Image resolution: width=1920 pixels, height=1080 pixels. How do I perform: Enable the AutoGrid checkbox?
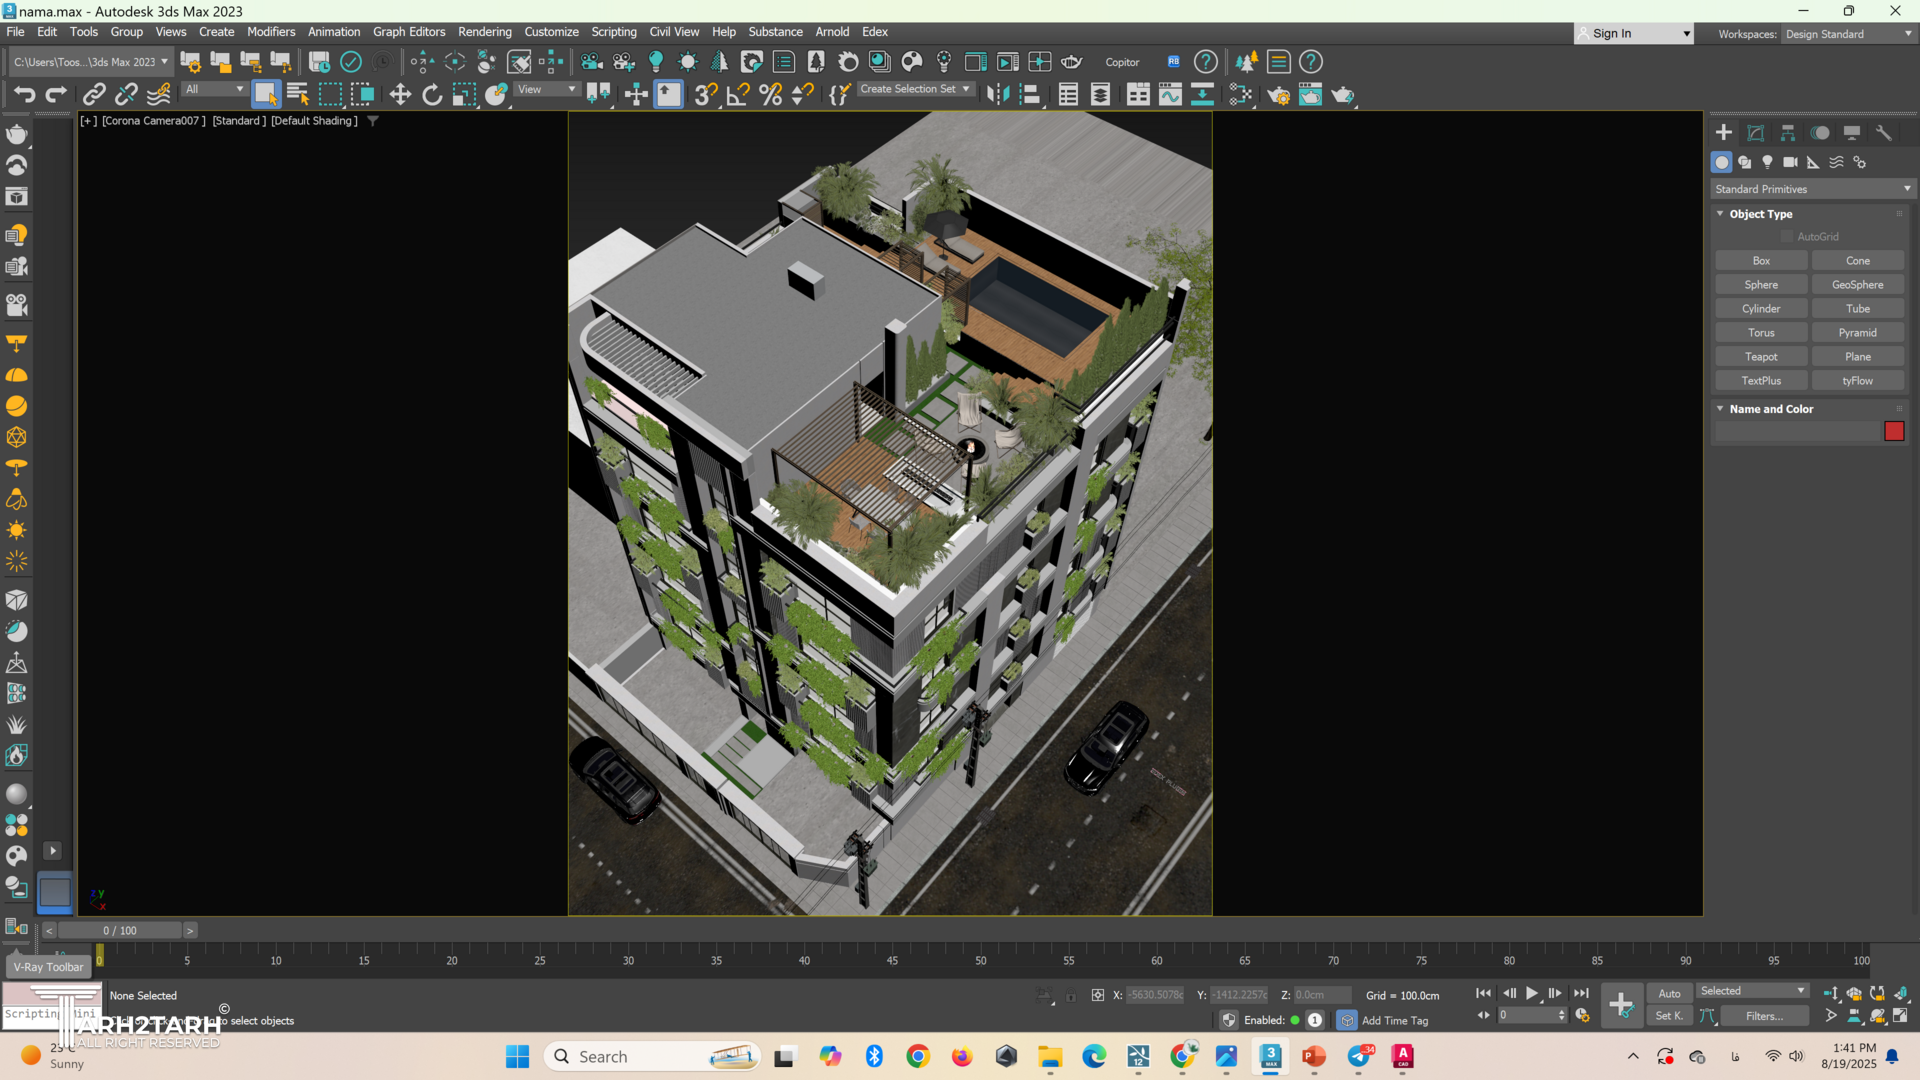coord(1787,237)
